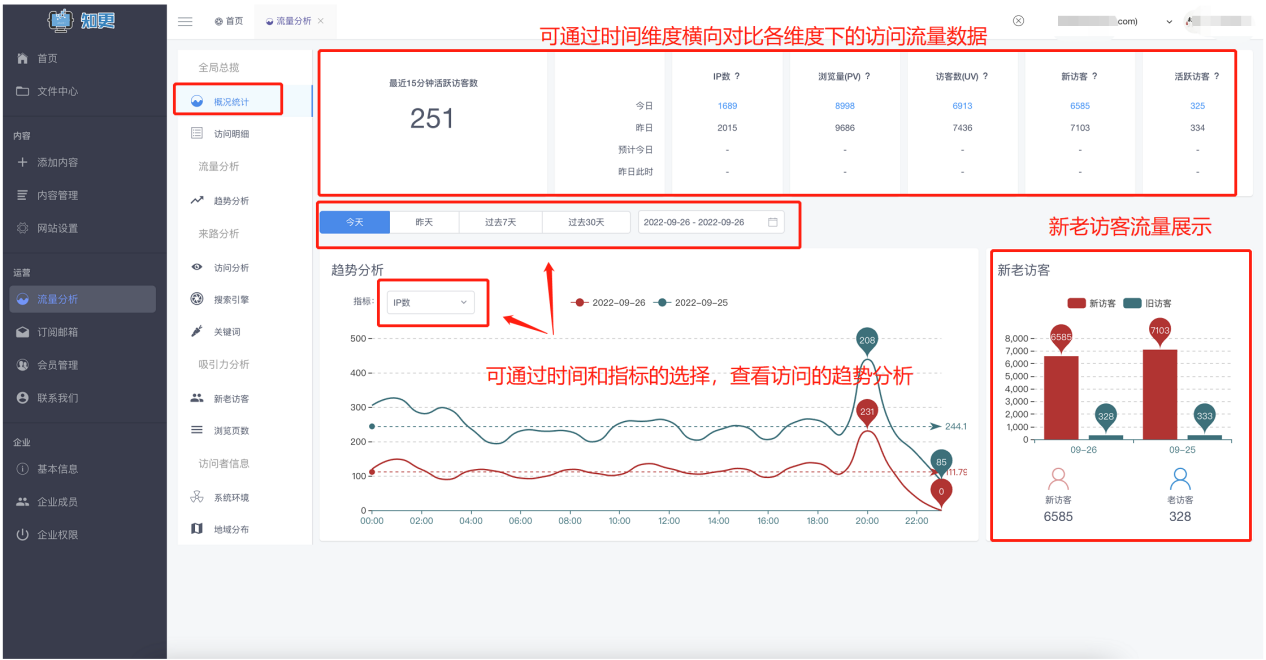The width and height of the screenshot is (1266, 660).
Task: Click the people icon beside 新老访客 menu item
Action: click(197, 398)
